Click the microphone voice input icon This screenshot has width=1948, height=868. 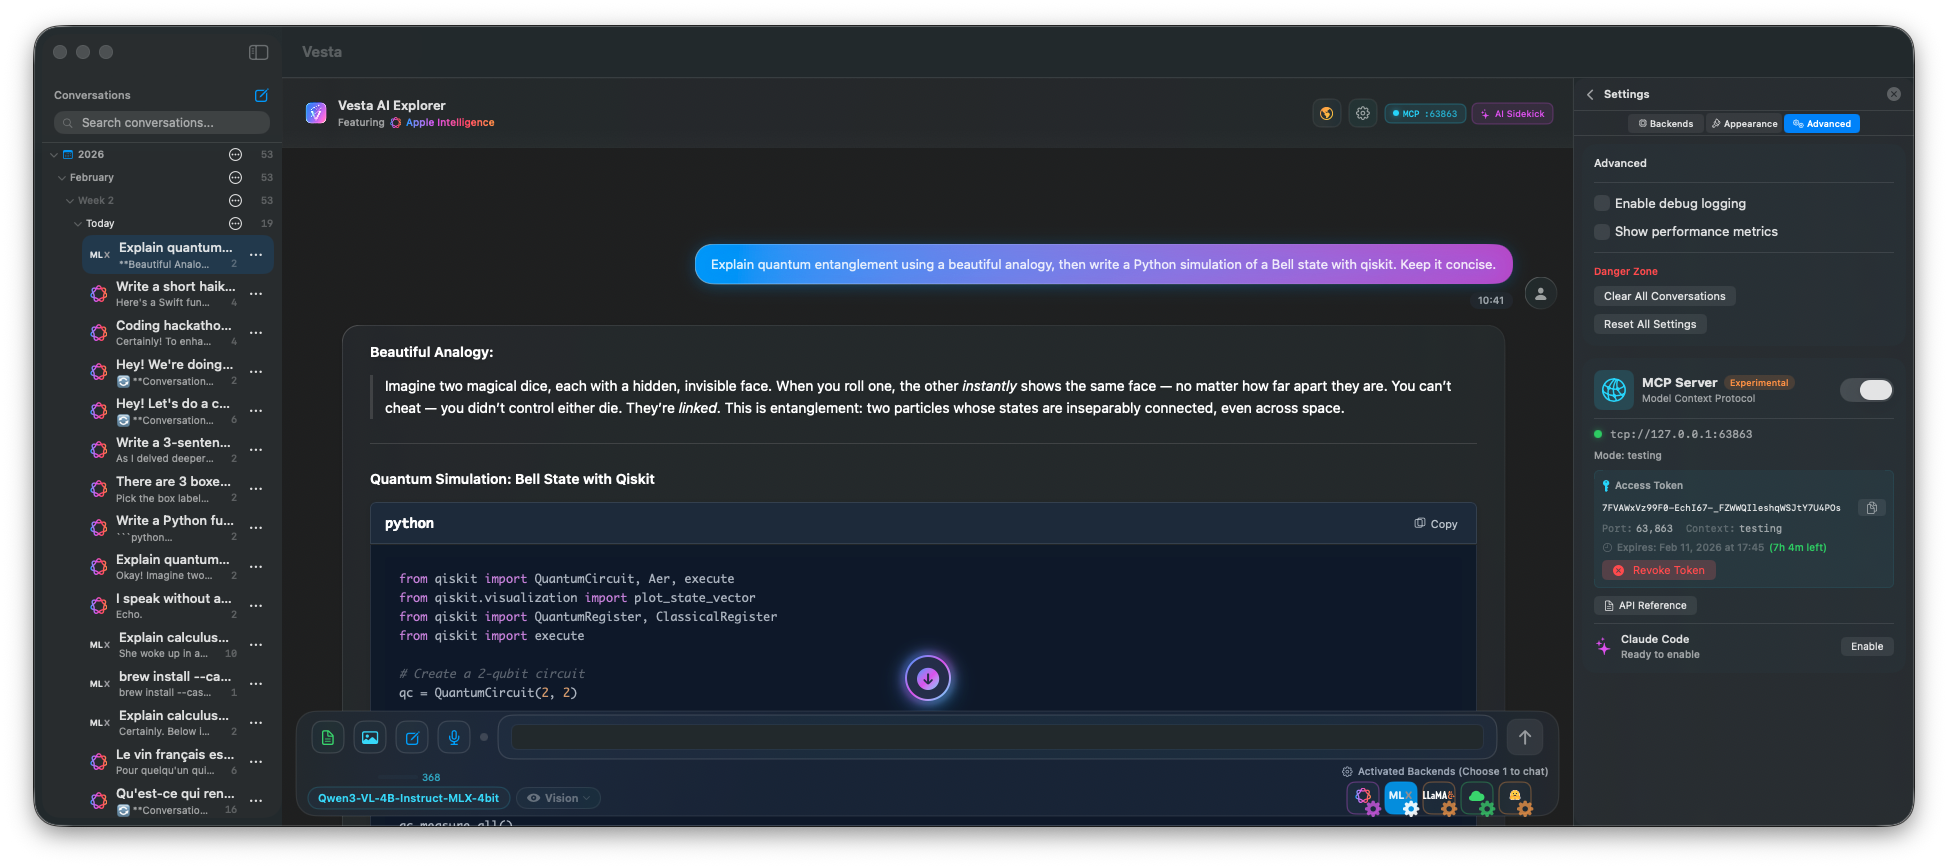(x=454, y=738)
